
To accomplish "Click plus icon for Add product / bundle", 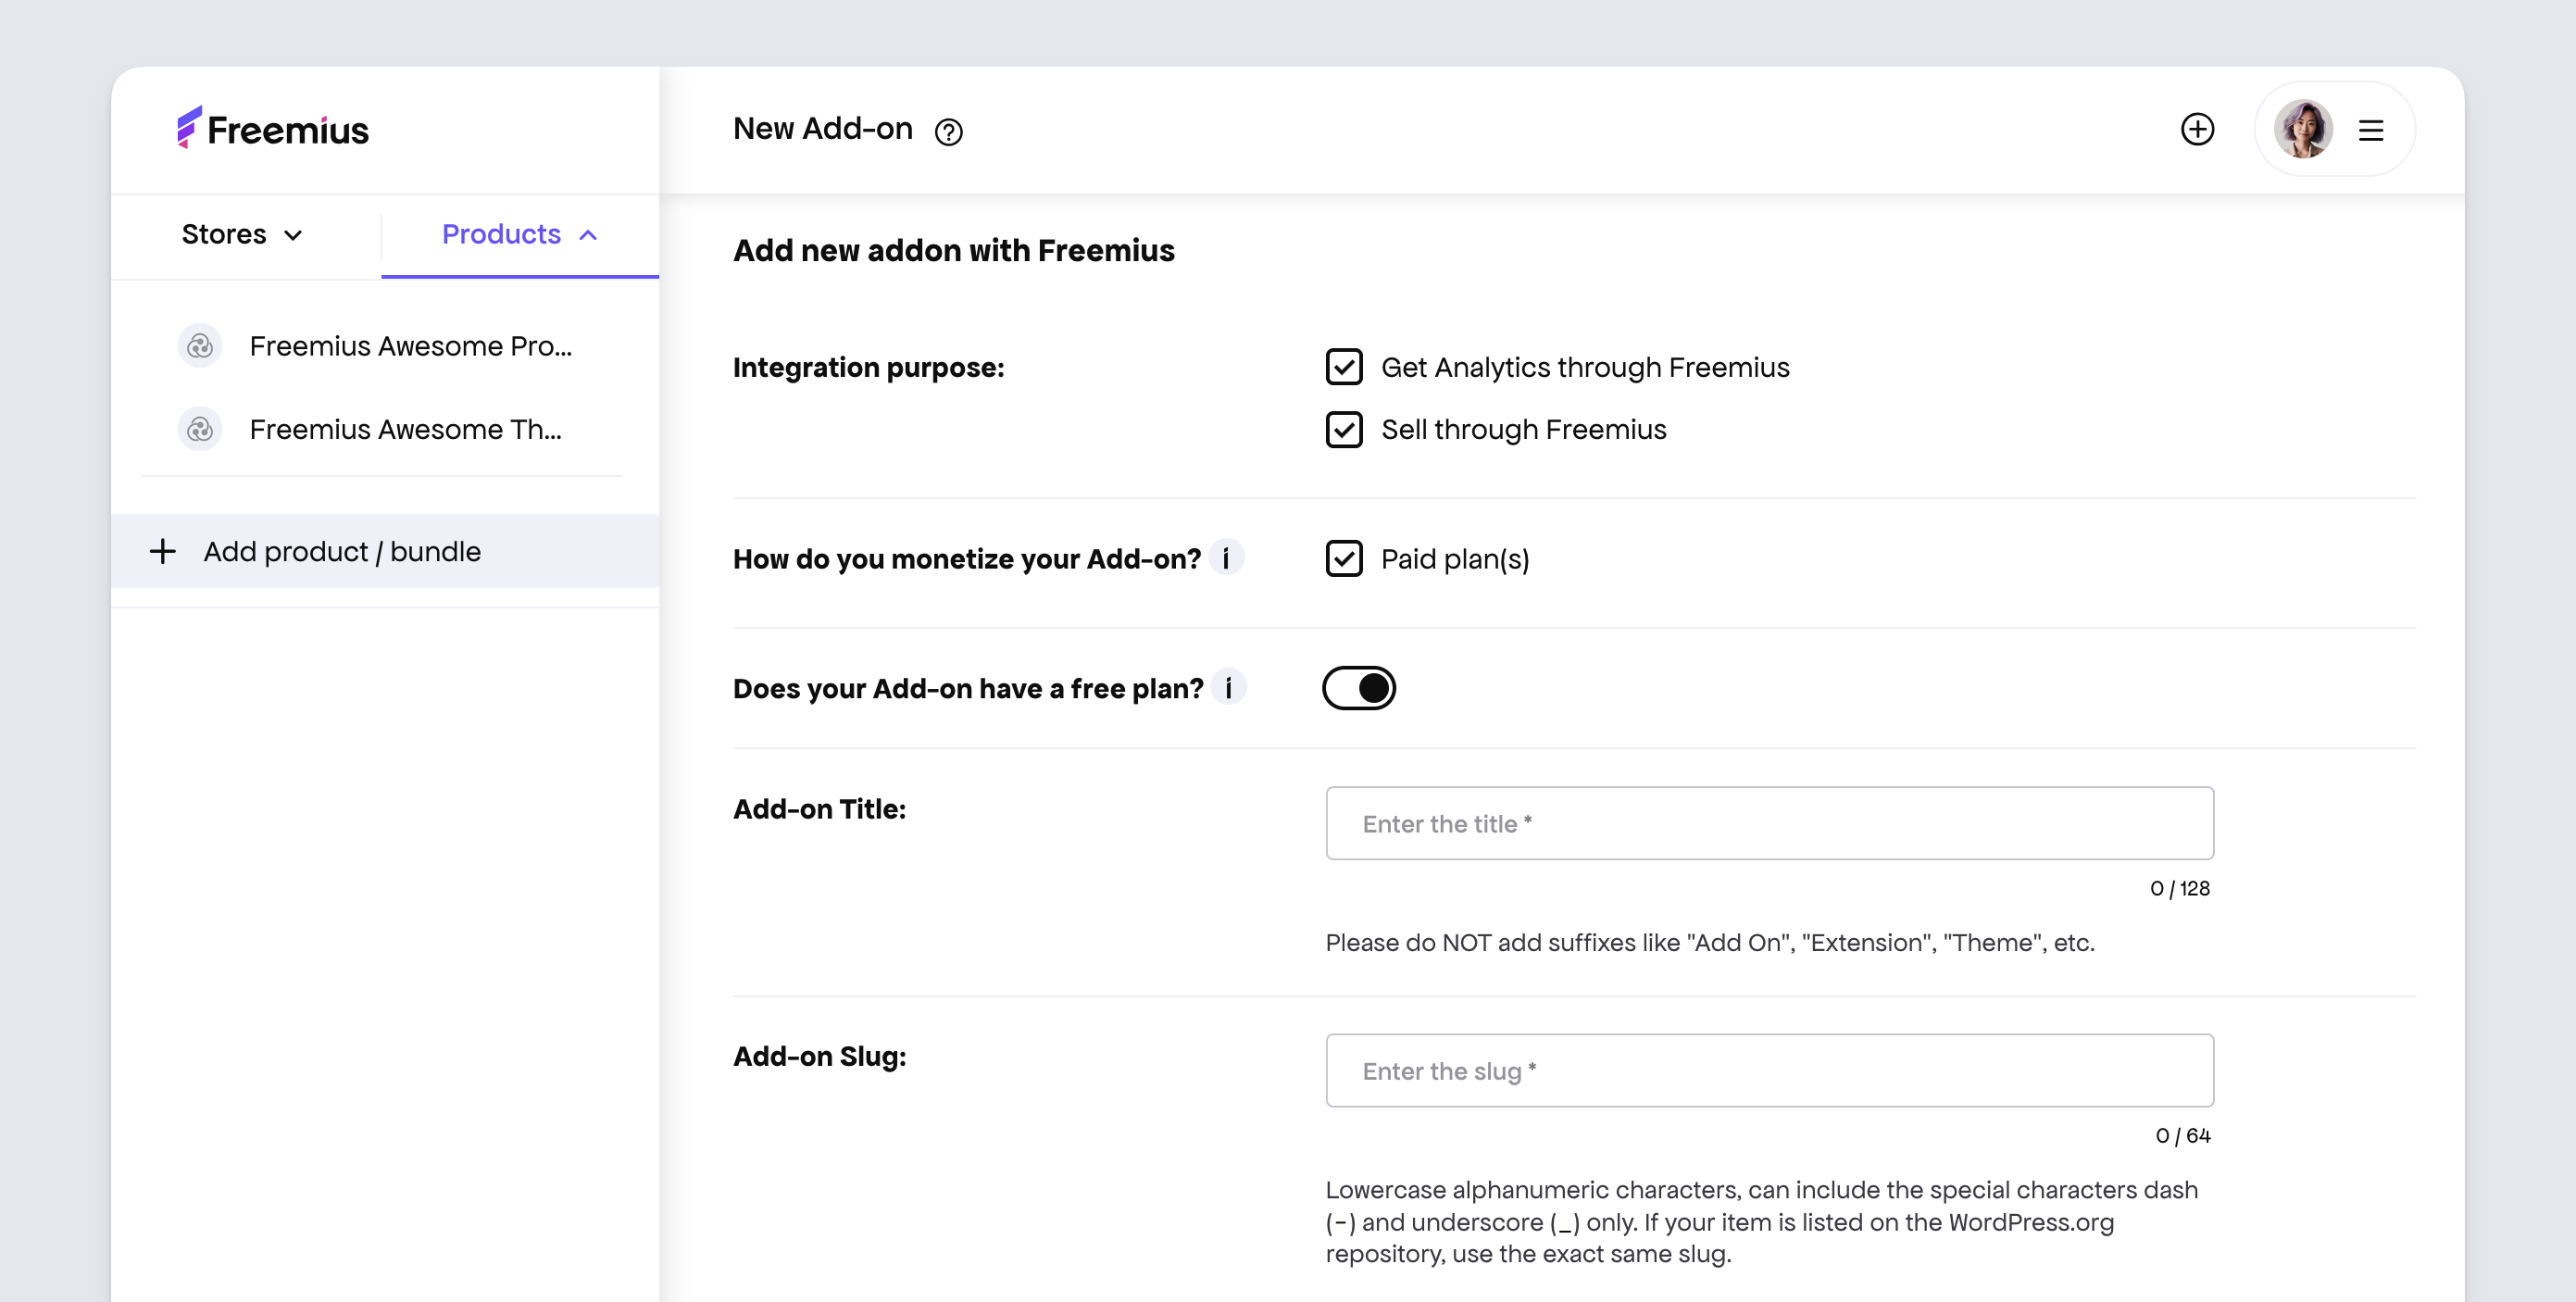I will click(162, 551).
